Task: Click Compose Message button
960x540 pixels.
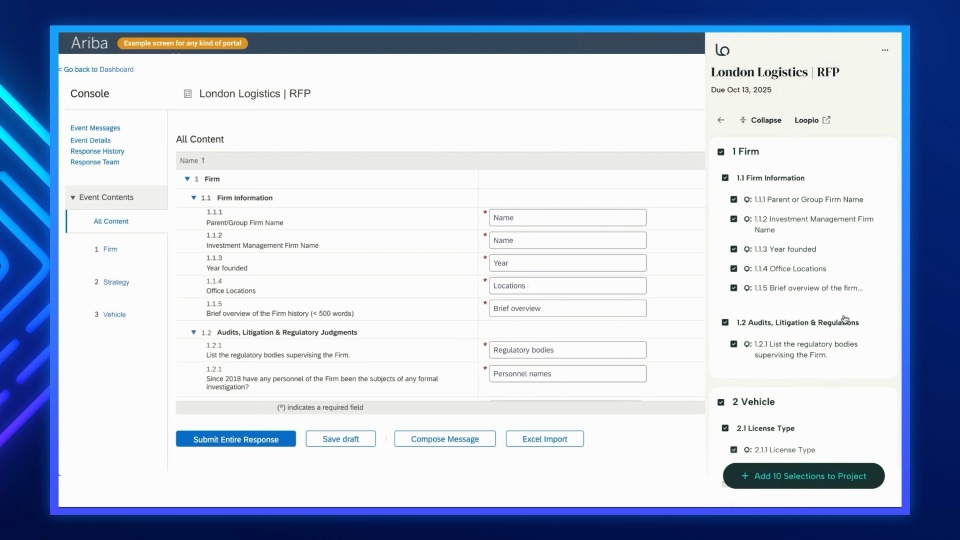Action: pos(444,439)
